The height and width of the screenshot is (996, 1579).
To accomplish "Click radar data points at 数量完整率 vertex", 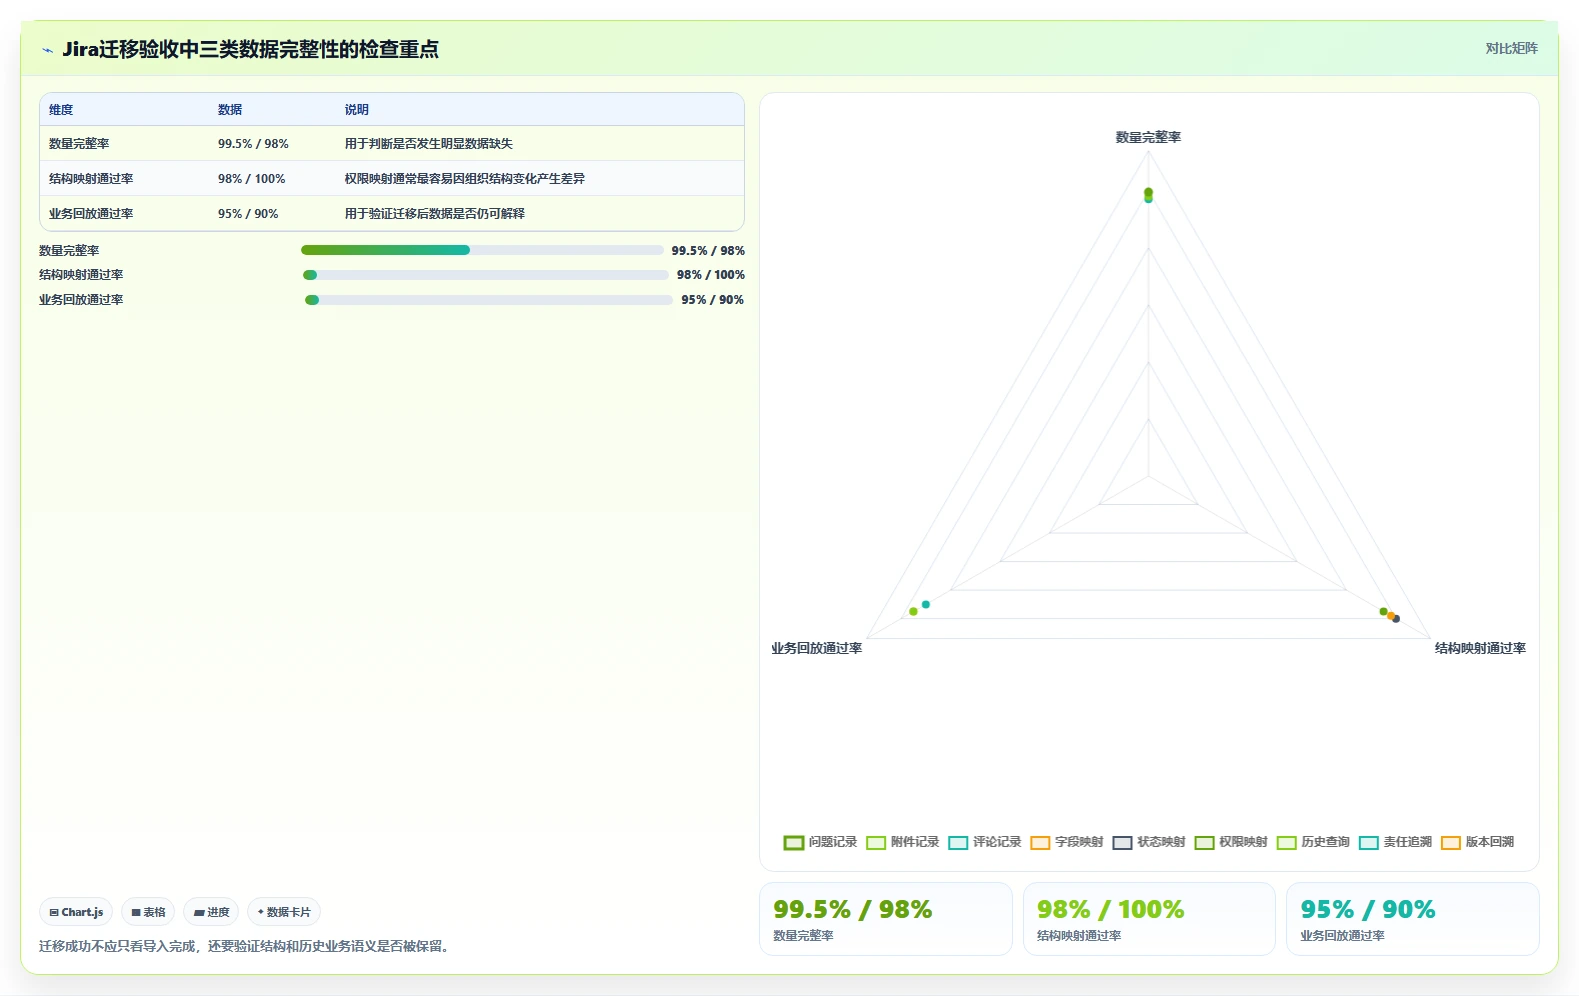I will pyautogui.click(x=1148, y=195).
